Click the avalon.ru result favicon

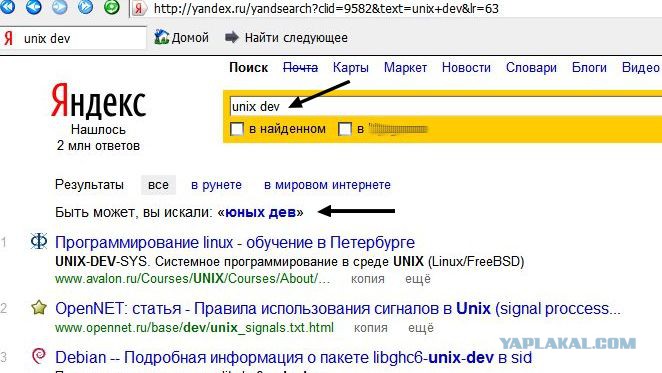tap(39, 242)
